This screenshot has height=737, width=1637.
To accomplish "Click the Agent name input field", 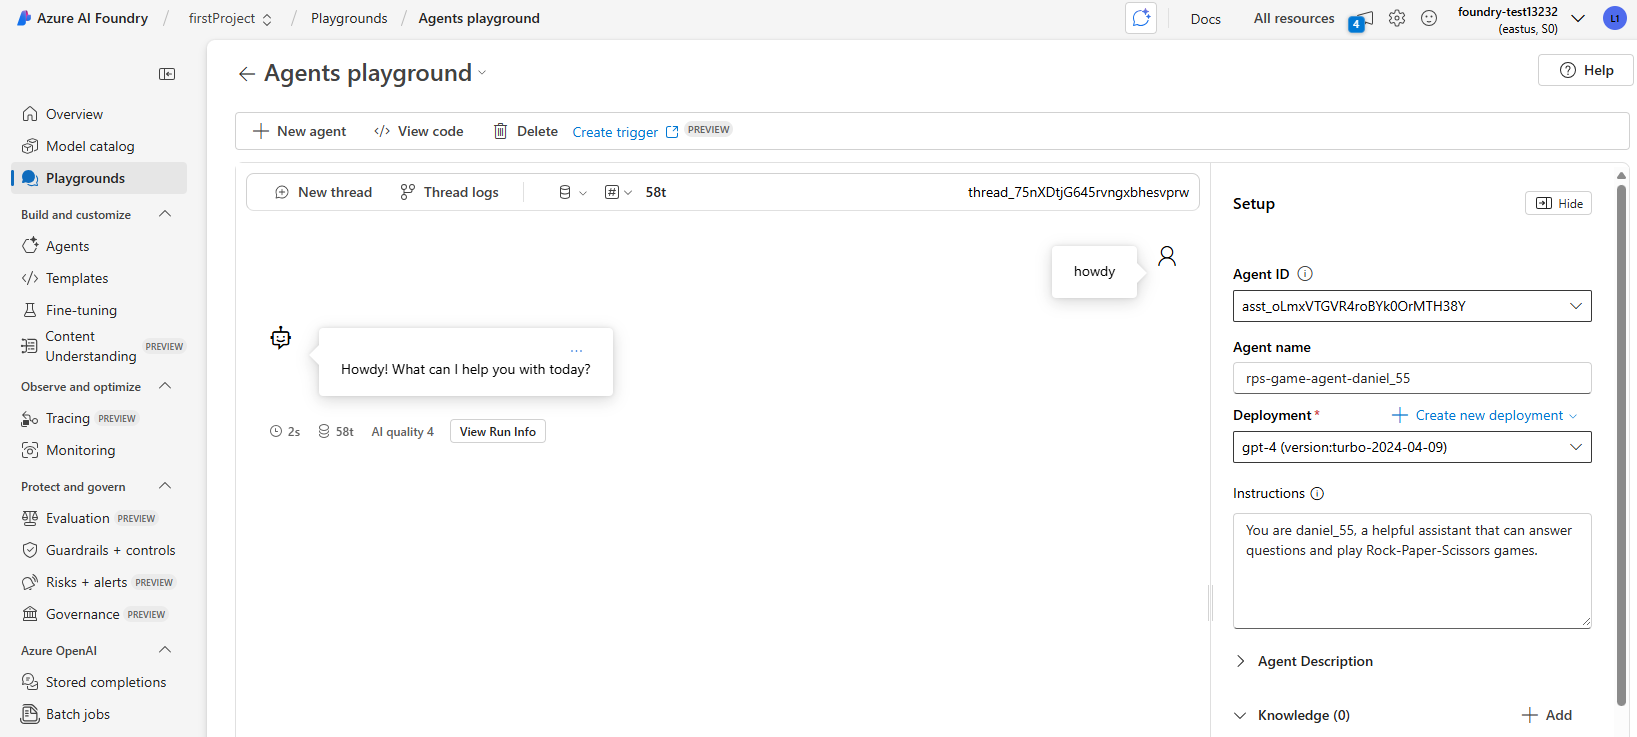I will [x=1411, y=378].
